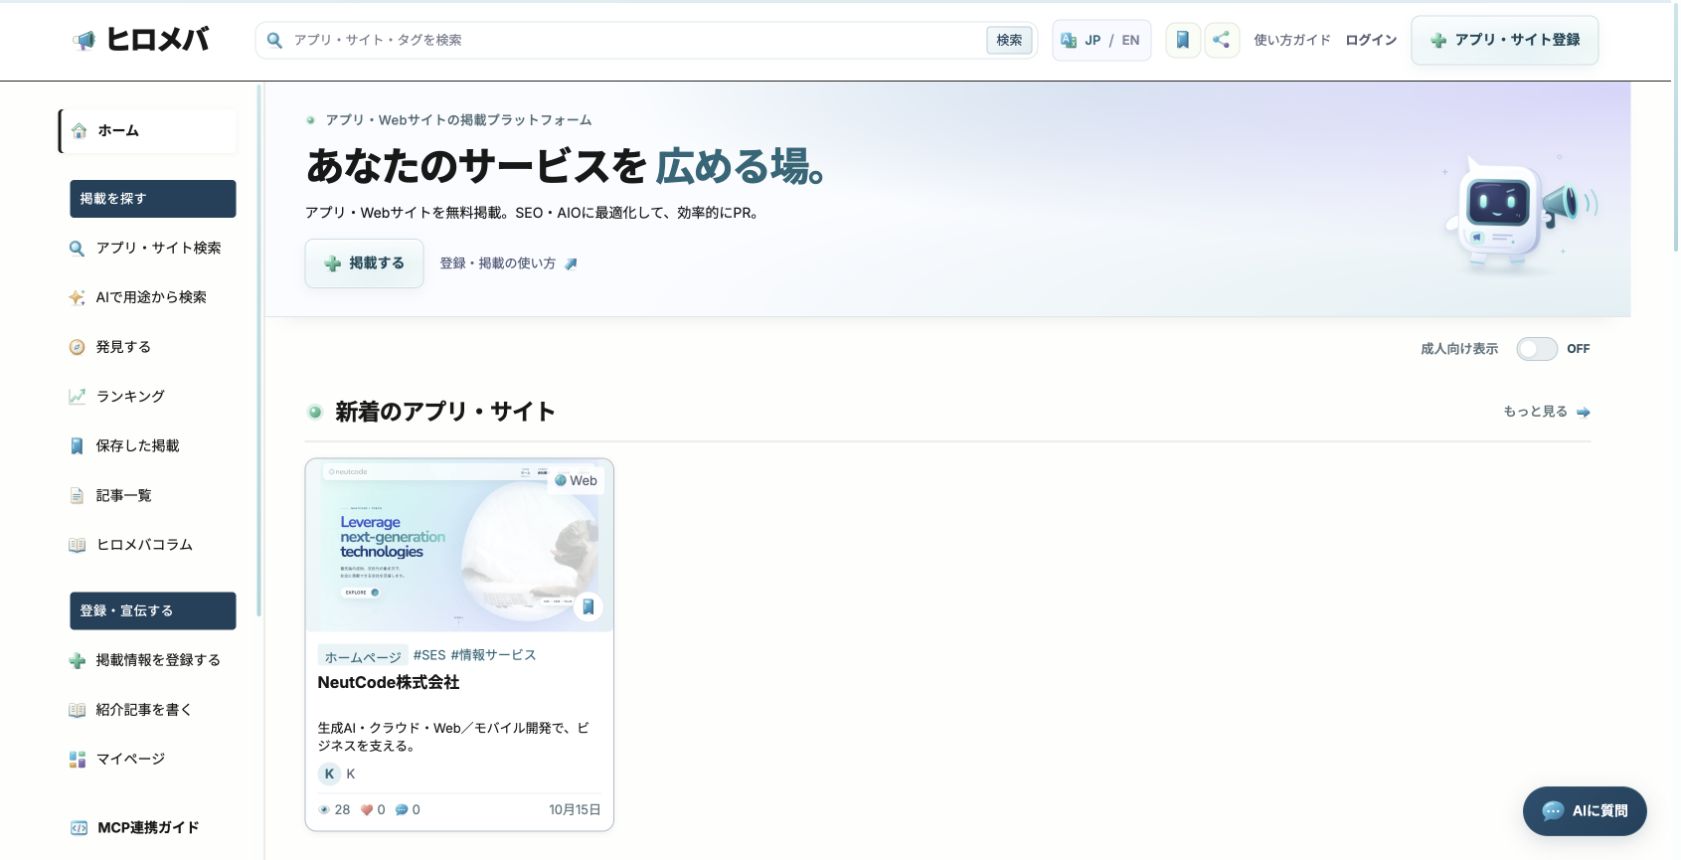Click the #情報サービス tag on card

(x=493, y=655)
